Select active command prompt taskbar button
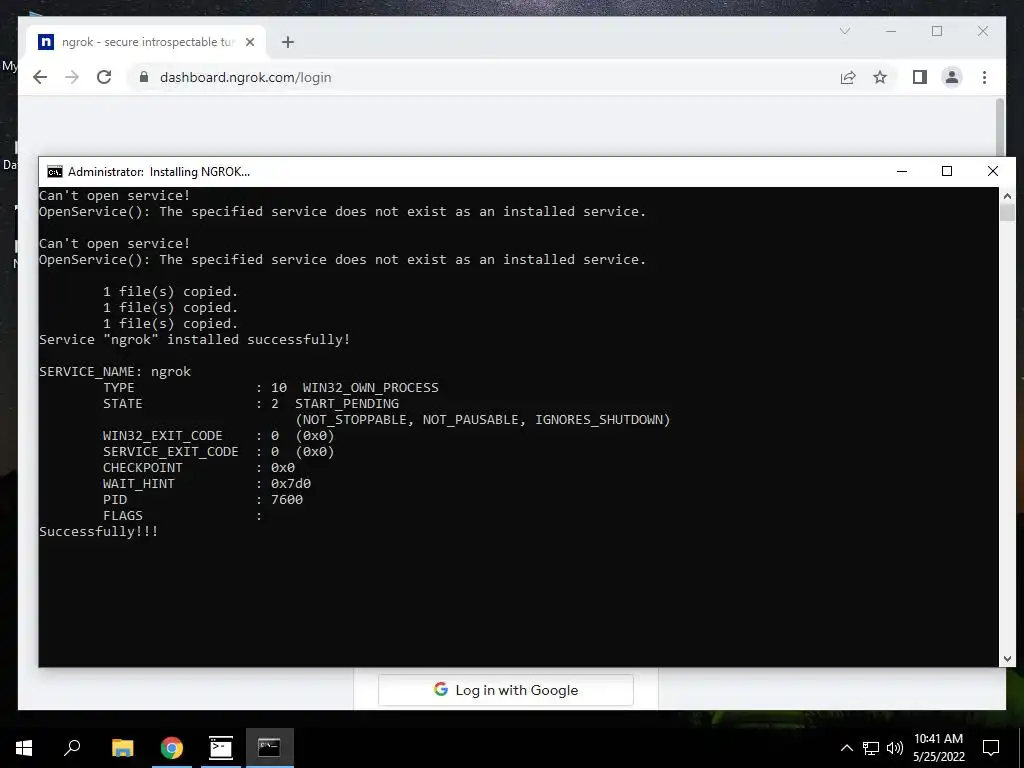The width and height of the screenshot is (1024, 768). pyautogui.click(x=270, y=748)
